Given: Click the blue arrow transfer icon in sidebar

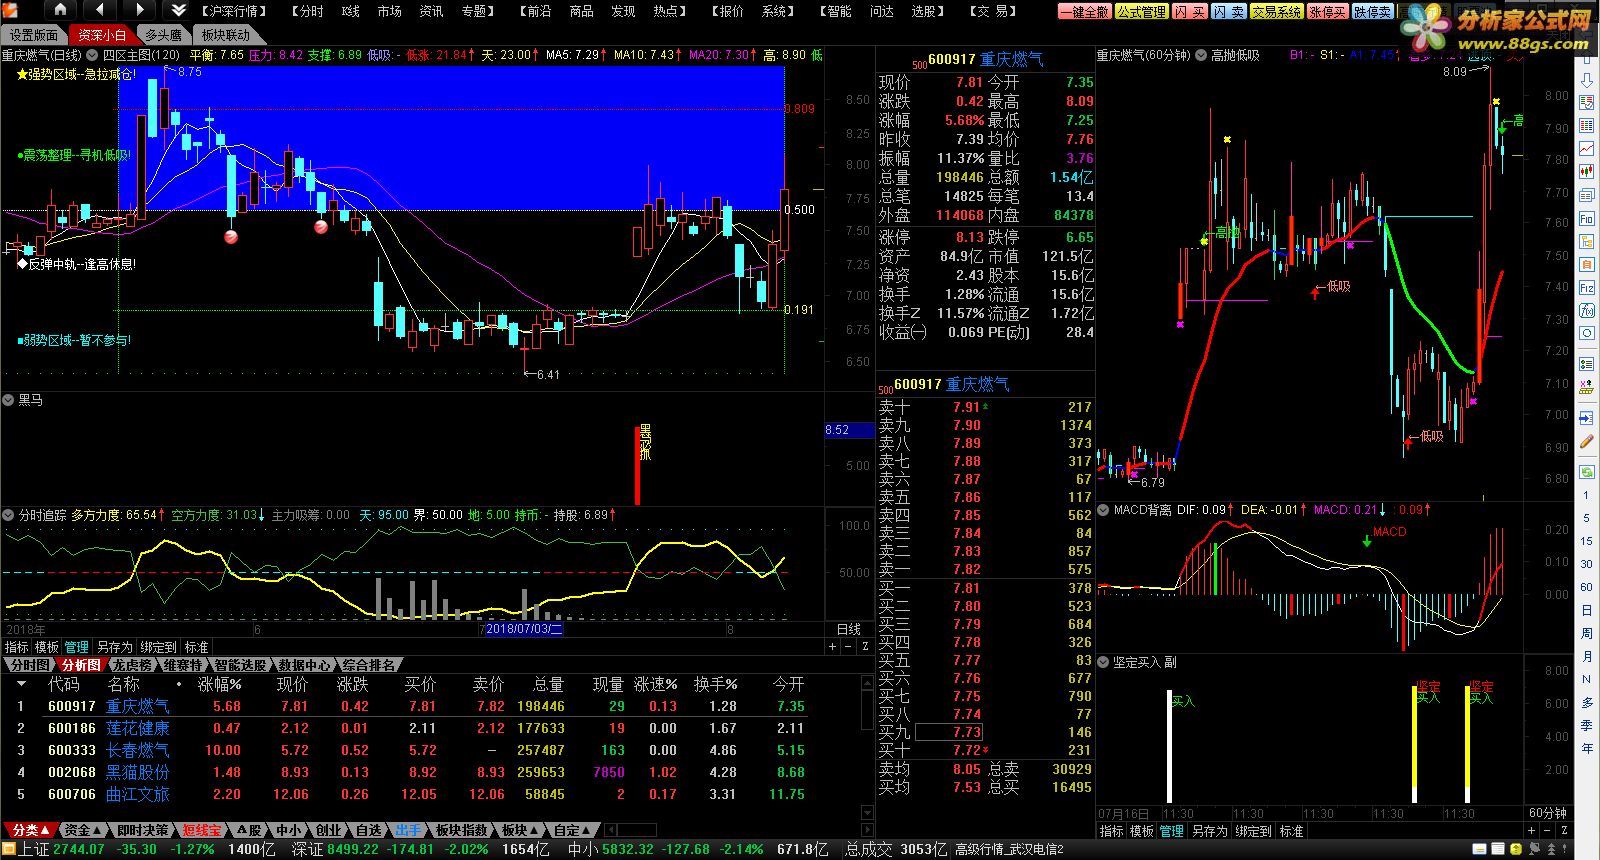Looking at the screenshot, I should tap(1587, 417).
